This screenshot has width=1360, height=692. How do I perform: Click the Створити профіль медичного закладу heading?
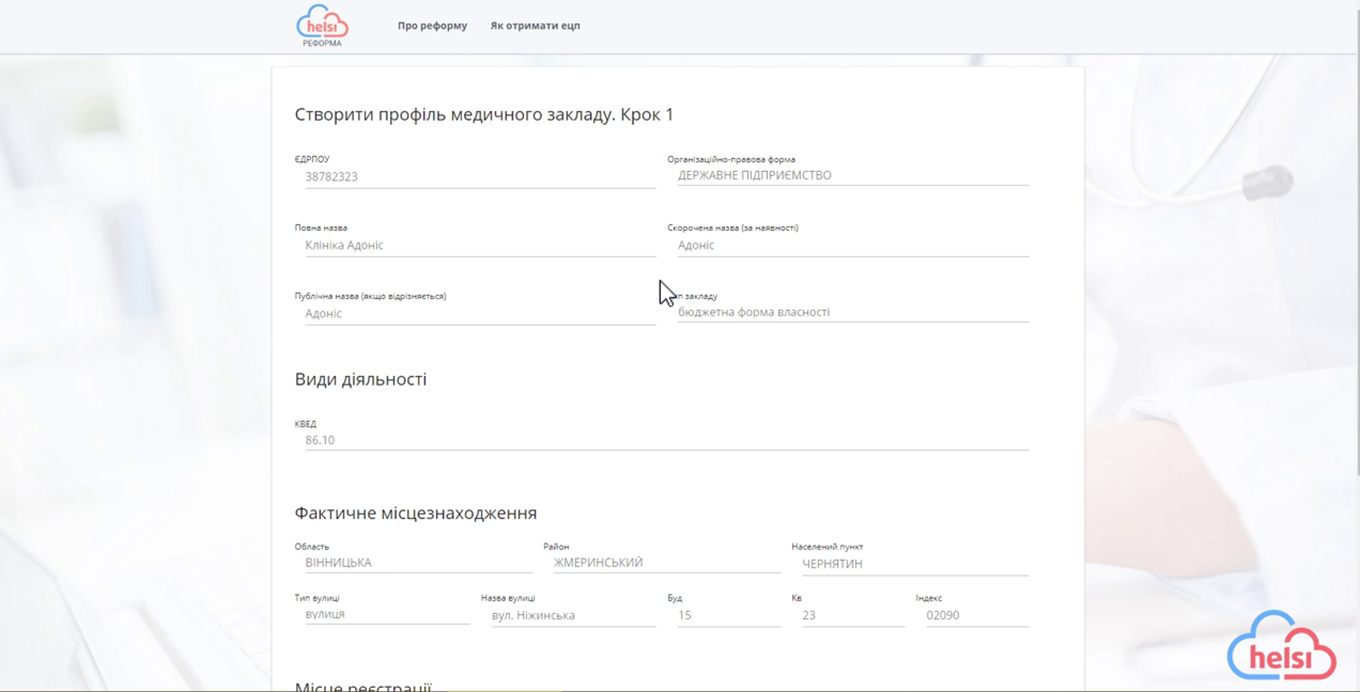[x=484, y=115]
